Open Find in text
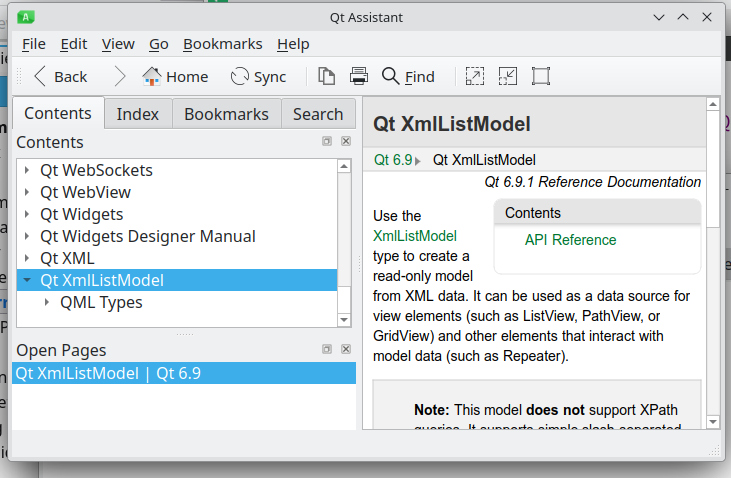Screen dimensions: 731x478 click(x=408, y=76)
